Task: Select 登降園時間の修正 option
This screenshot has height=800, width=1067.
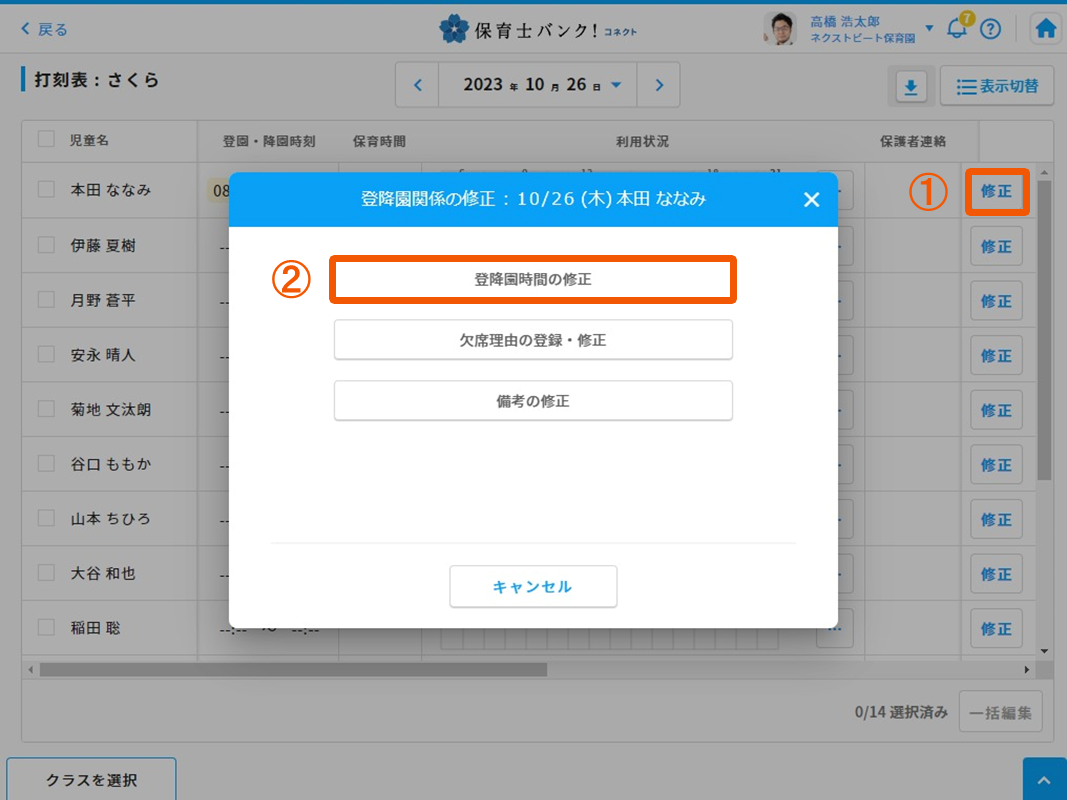Action: coord(533,280)
